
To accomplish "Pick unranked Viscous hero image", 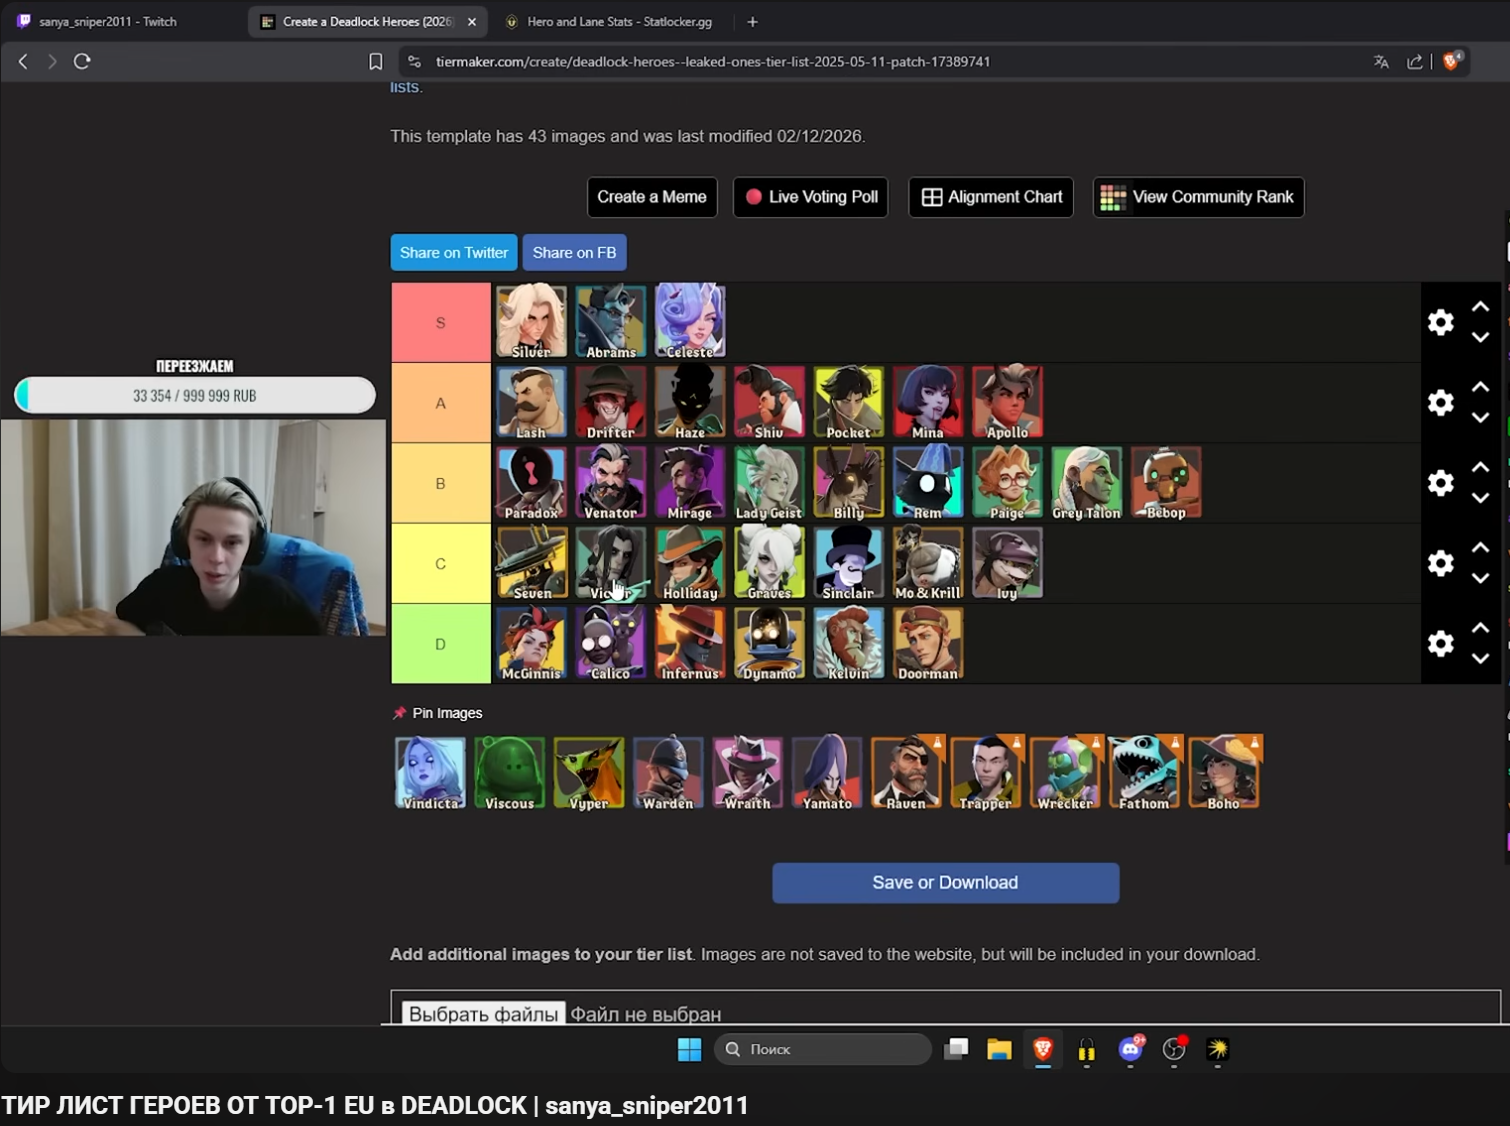I will coord(510,772).
